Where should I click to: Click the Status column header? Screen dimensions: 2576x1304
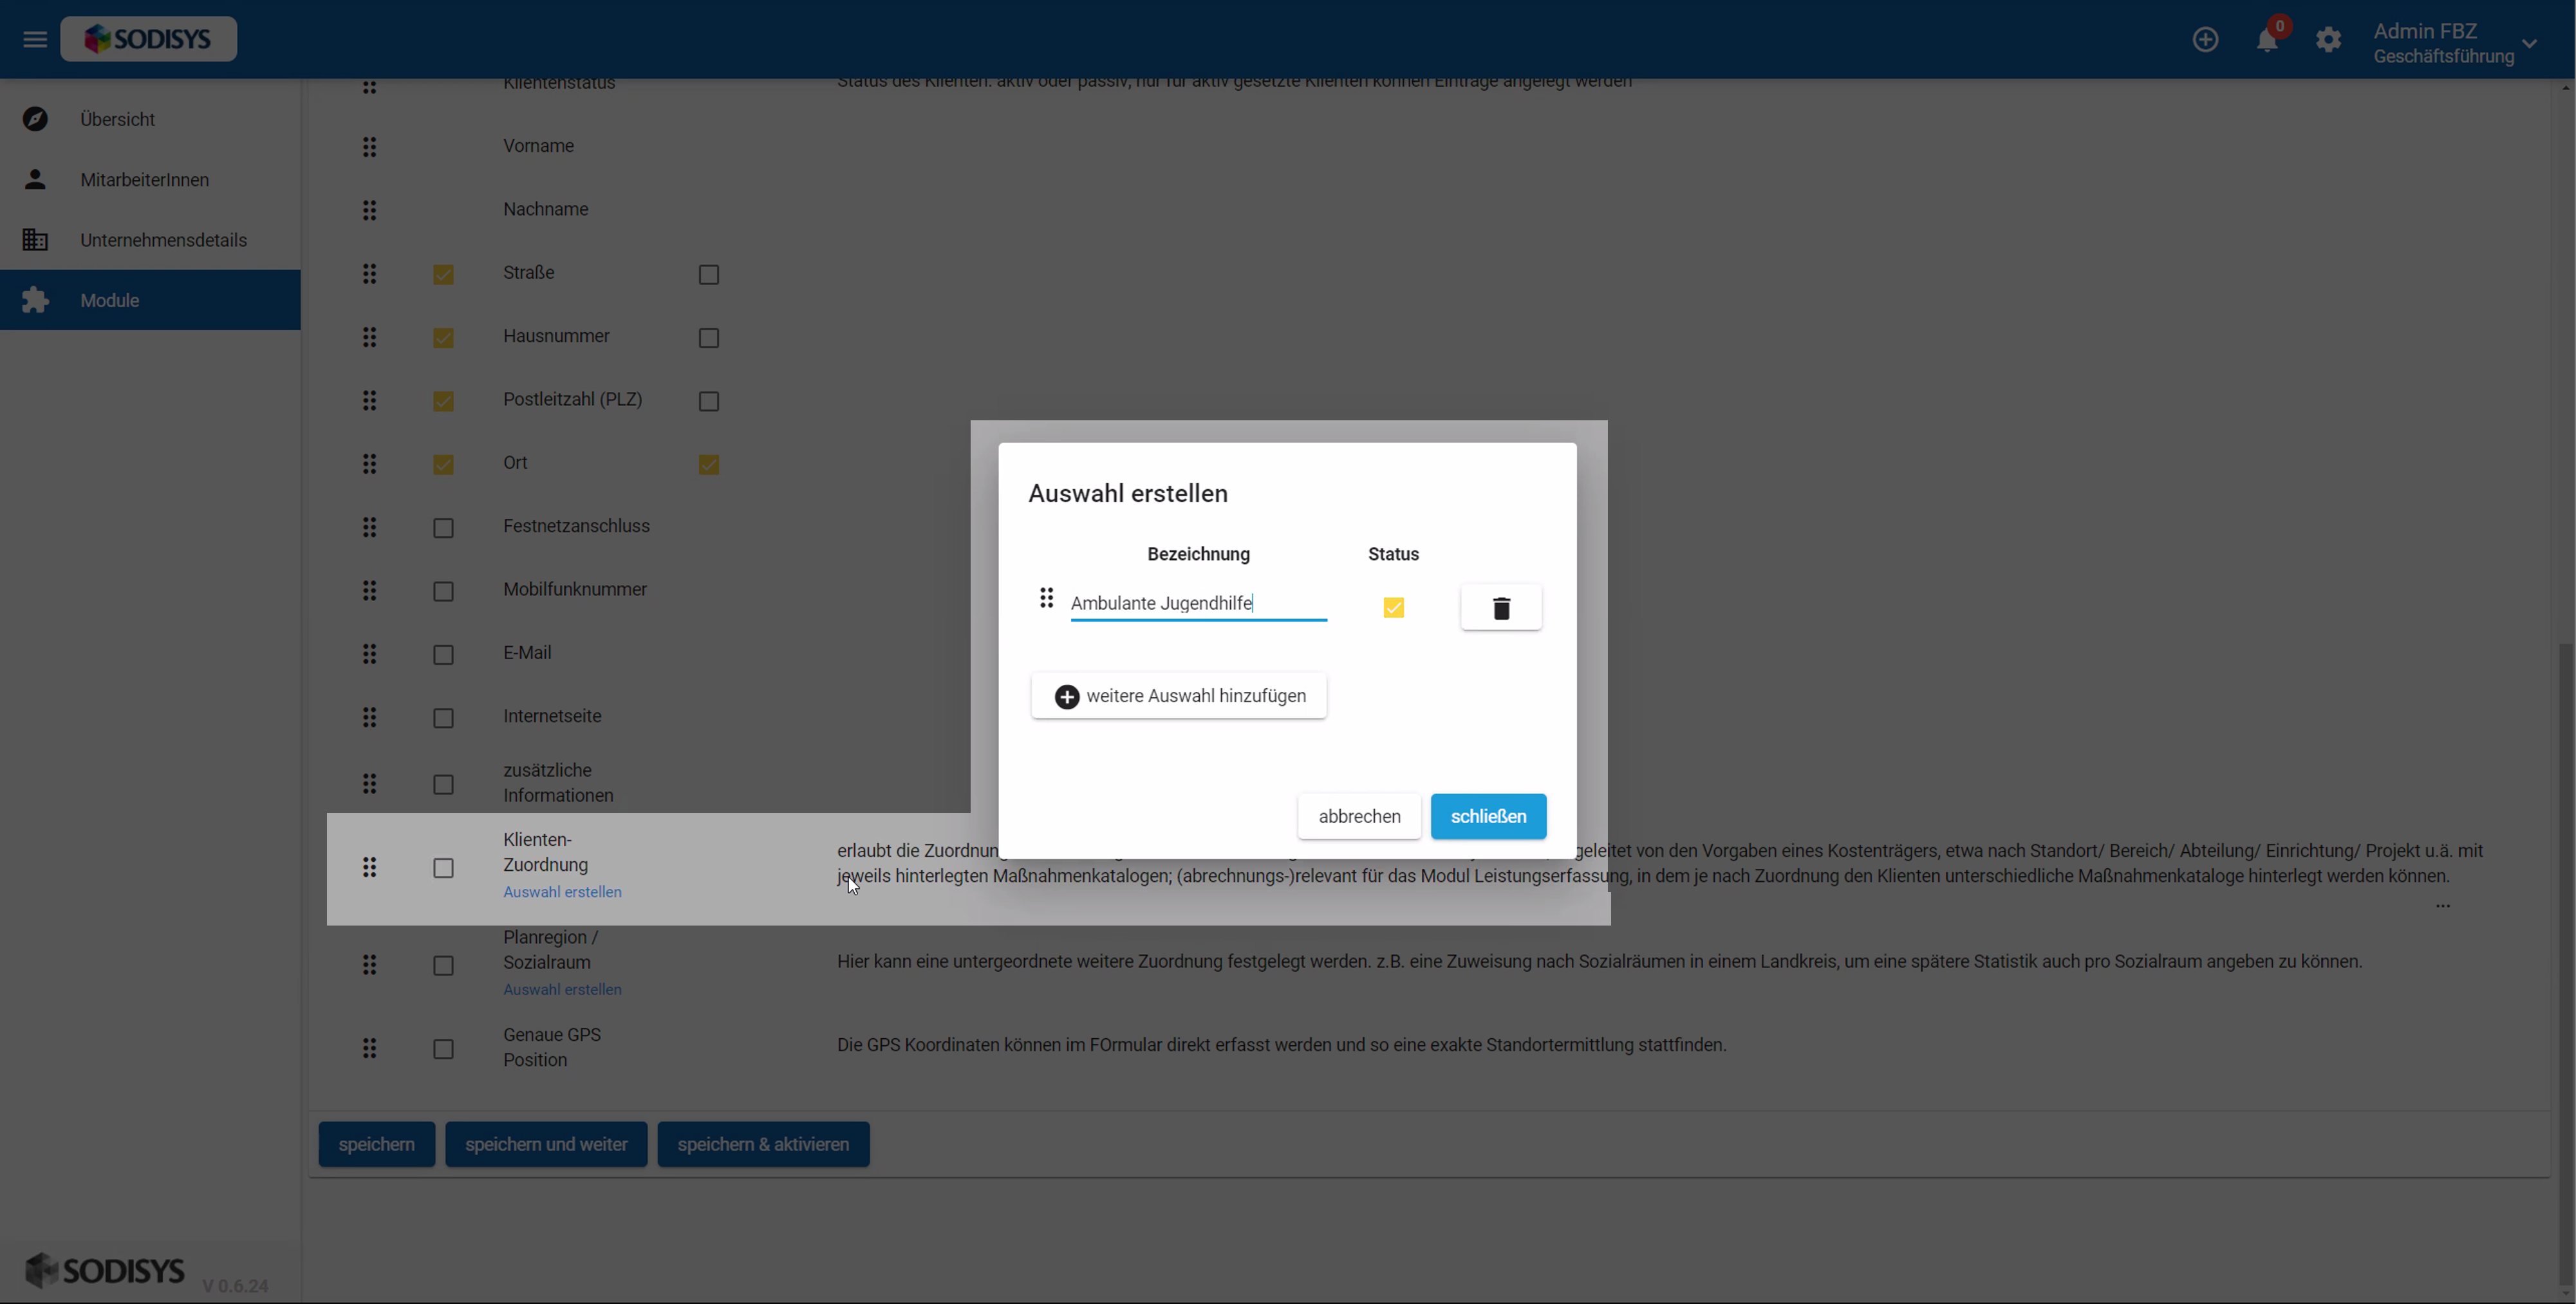click(1393, 554)
